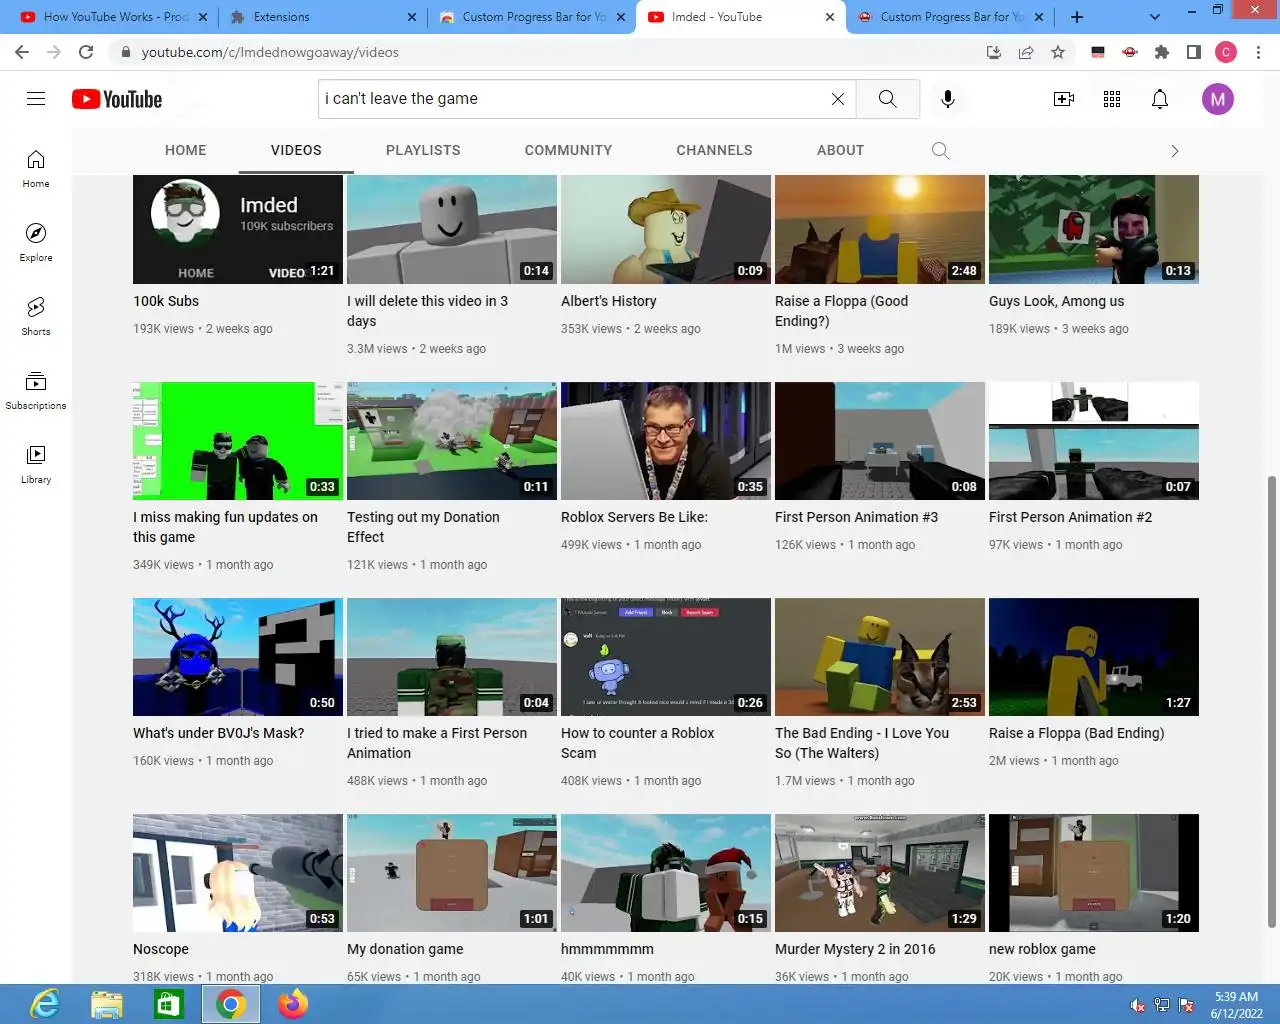Open new roblox game video title
This screenshot has height=1024, width=1280.
pos(1042,949)
